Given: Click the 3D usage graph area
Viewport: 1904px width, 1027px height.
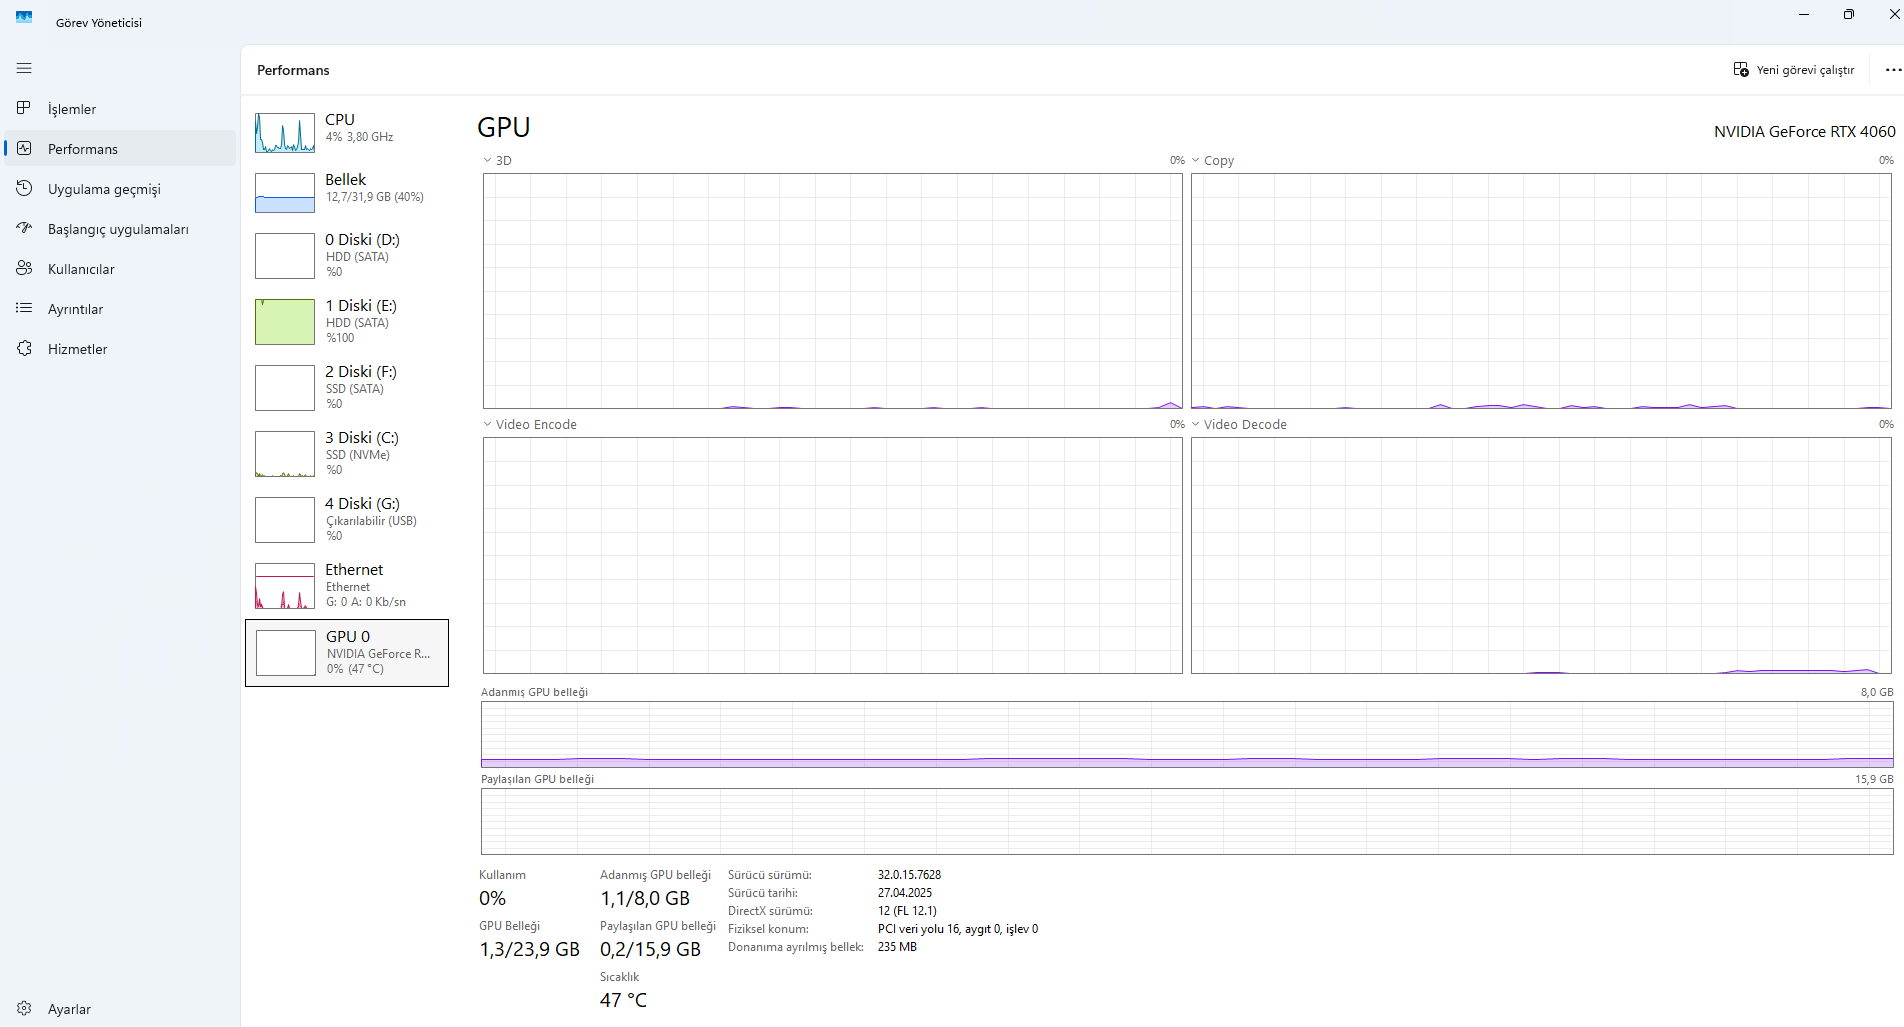Looking at the screenshot, I should click(833, 291).
